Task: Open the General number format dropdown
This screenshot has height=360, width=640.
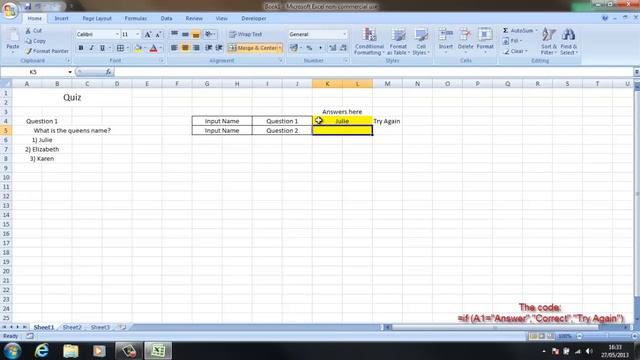Action: [345, 34]
